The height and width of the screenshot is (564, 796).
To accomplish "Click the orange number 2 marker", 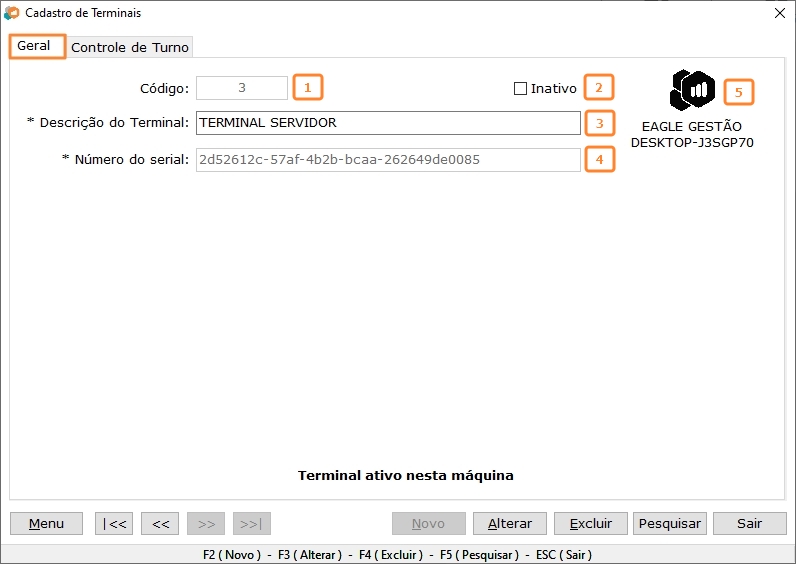I will pyautogui.click(x=599, y=88).
